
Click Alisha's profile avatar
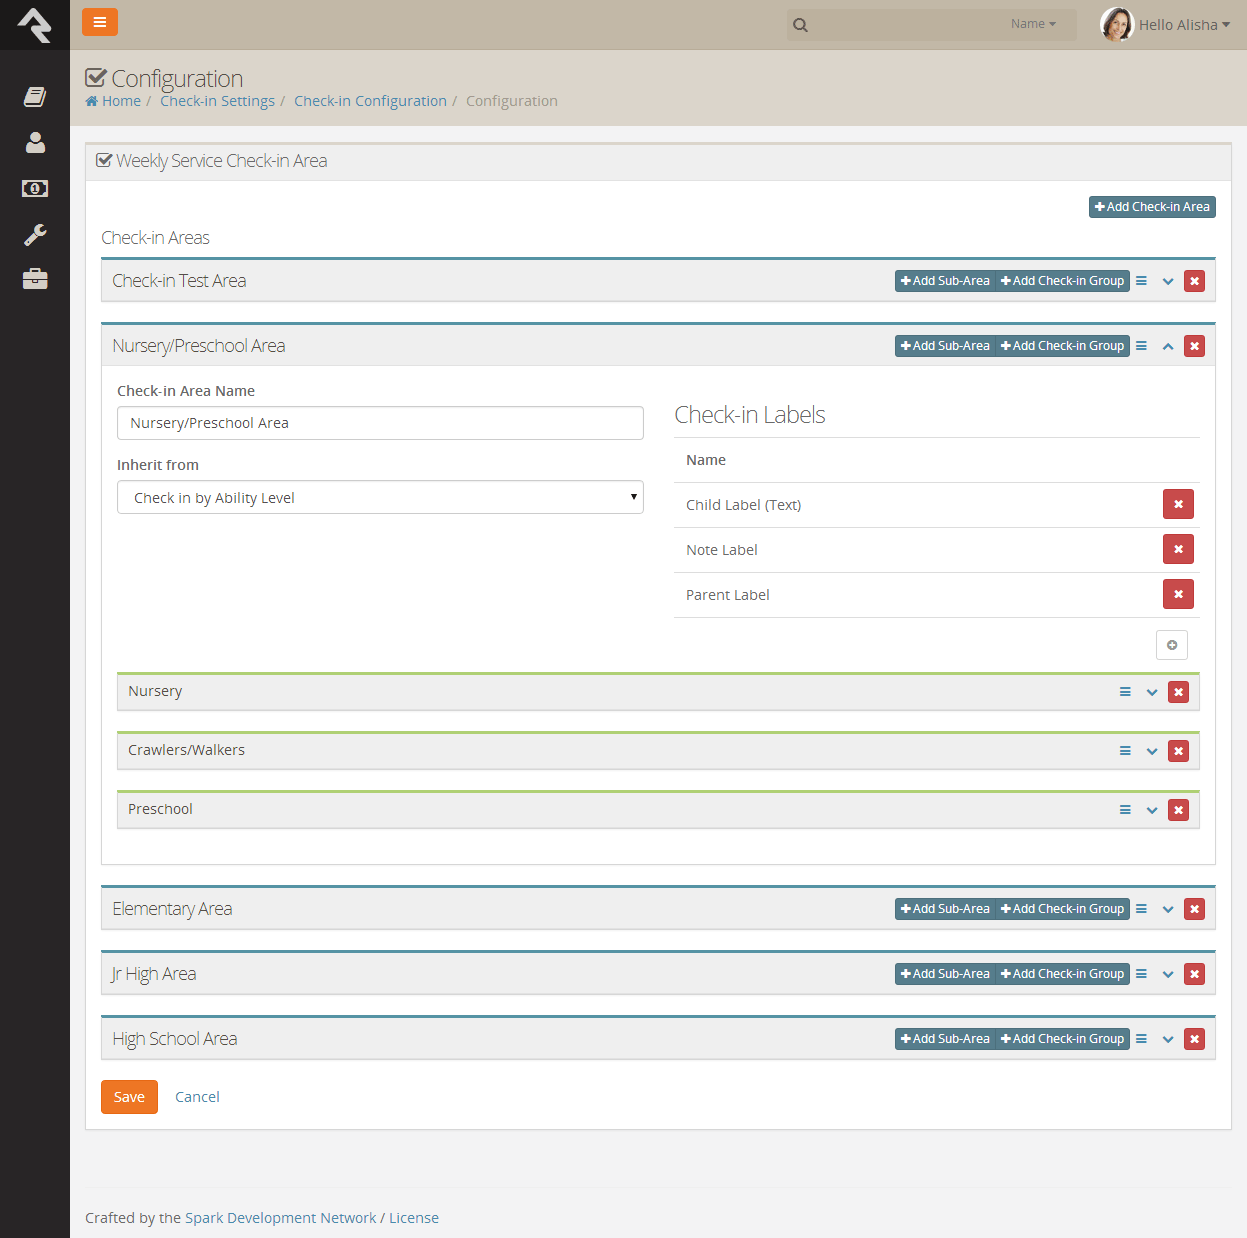point(1116,24)
